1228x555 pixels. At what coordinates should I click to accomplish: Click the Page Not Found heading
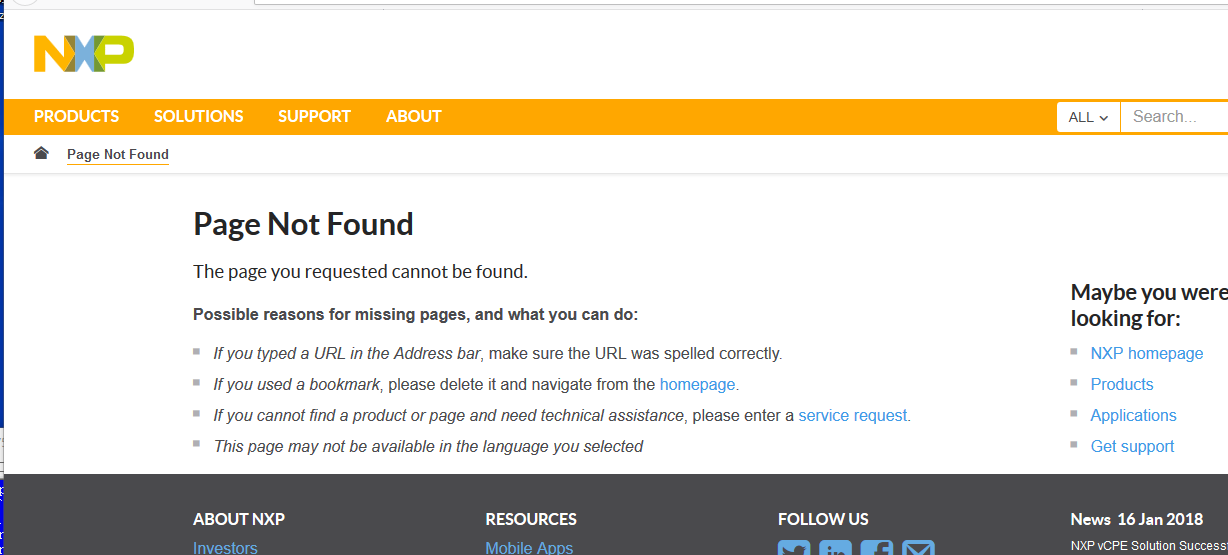pos(303,224)
